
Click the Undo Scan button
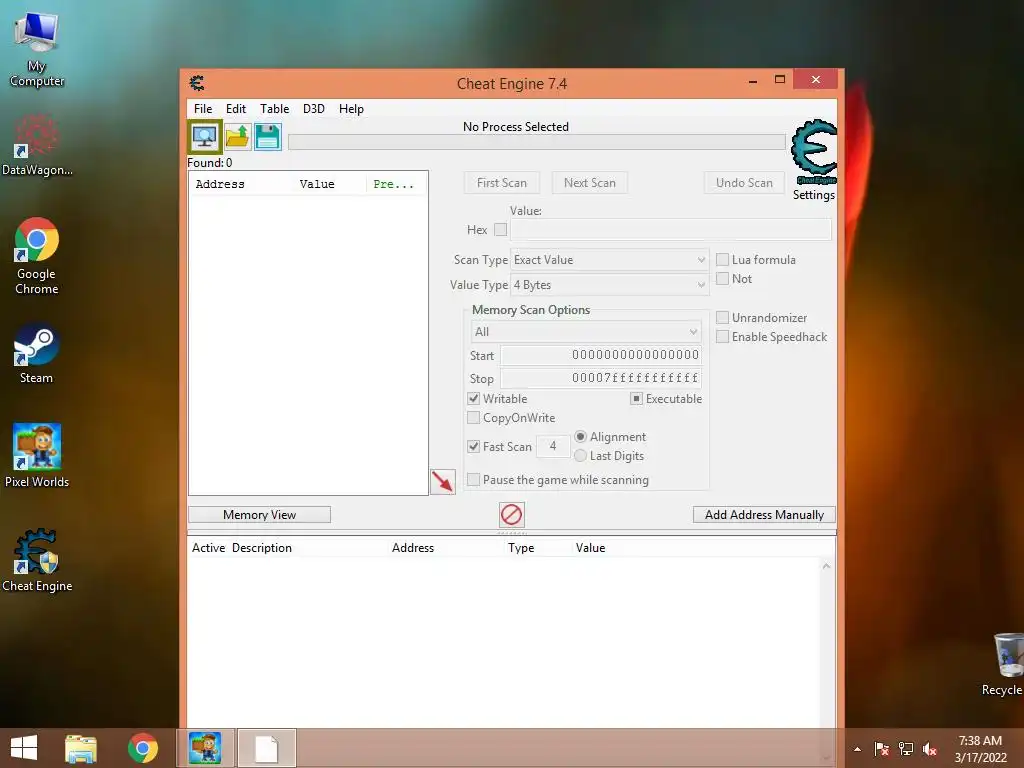pyautogui.click(x=744, y=183)
